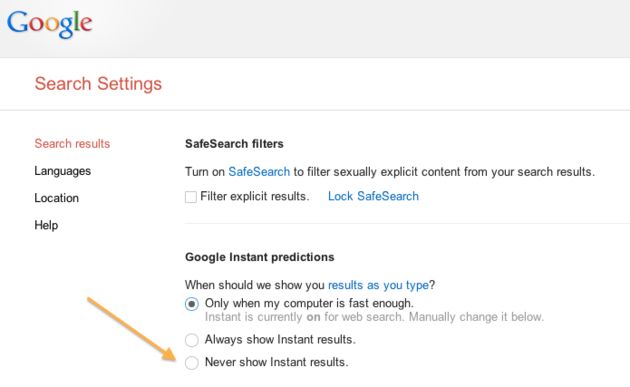
Task: Click the SafeSearch filters section heading
Action: click(x=234, y=144)
